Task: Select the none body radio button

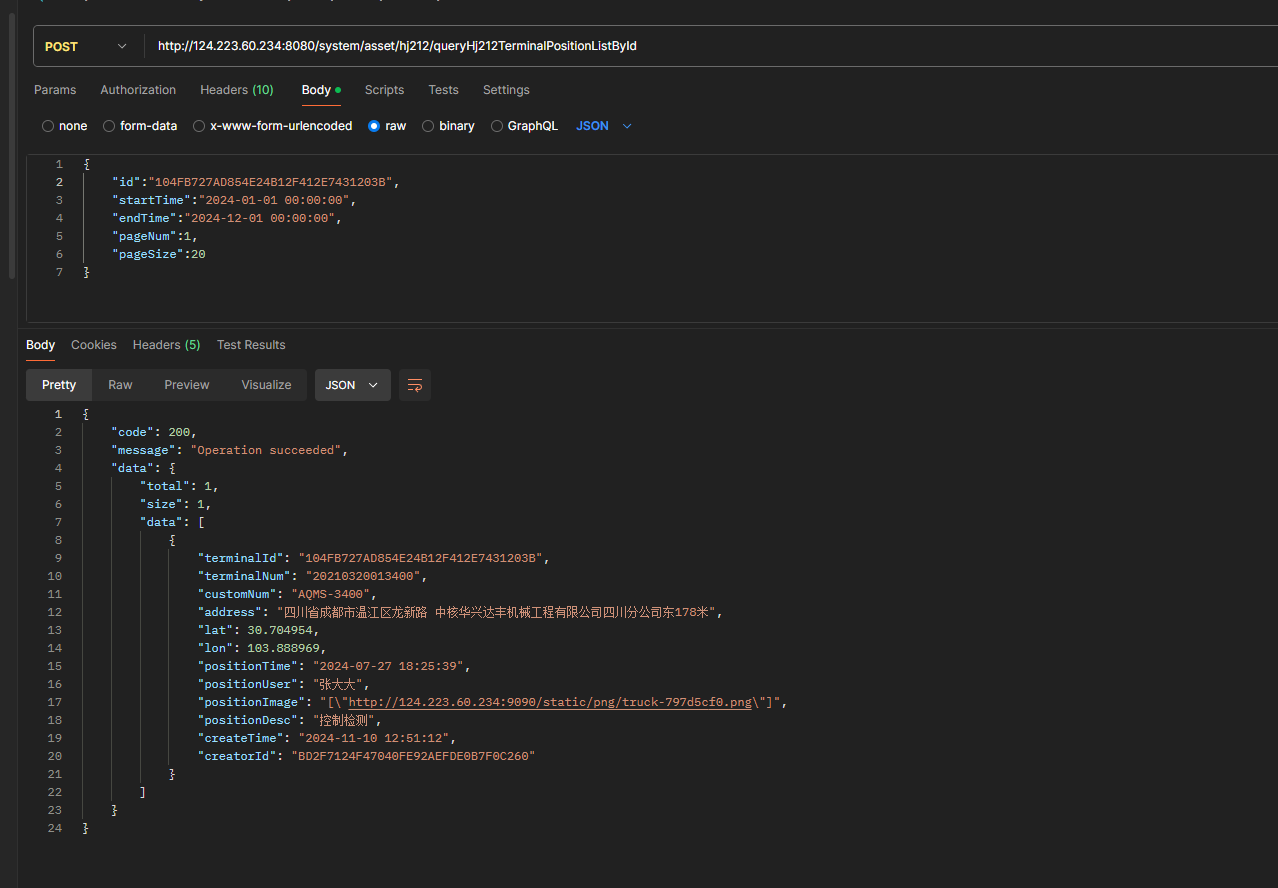Action: 48,126
